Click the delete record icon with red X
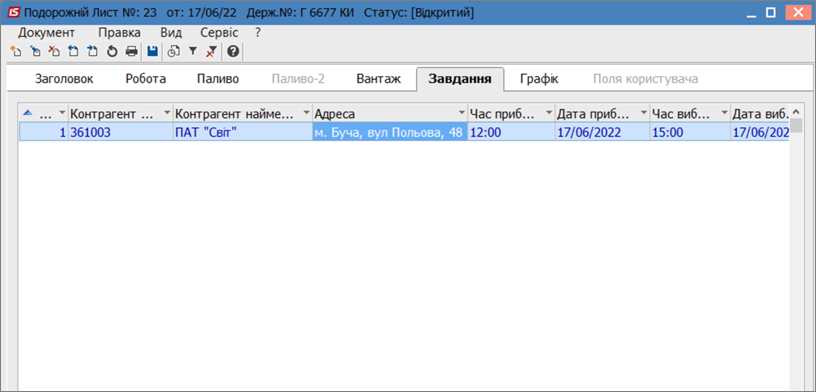 coord(54,51)
